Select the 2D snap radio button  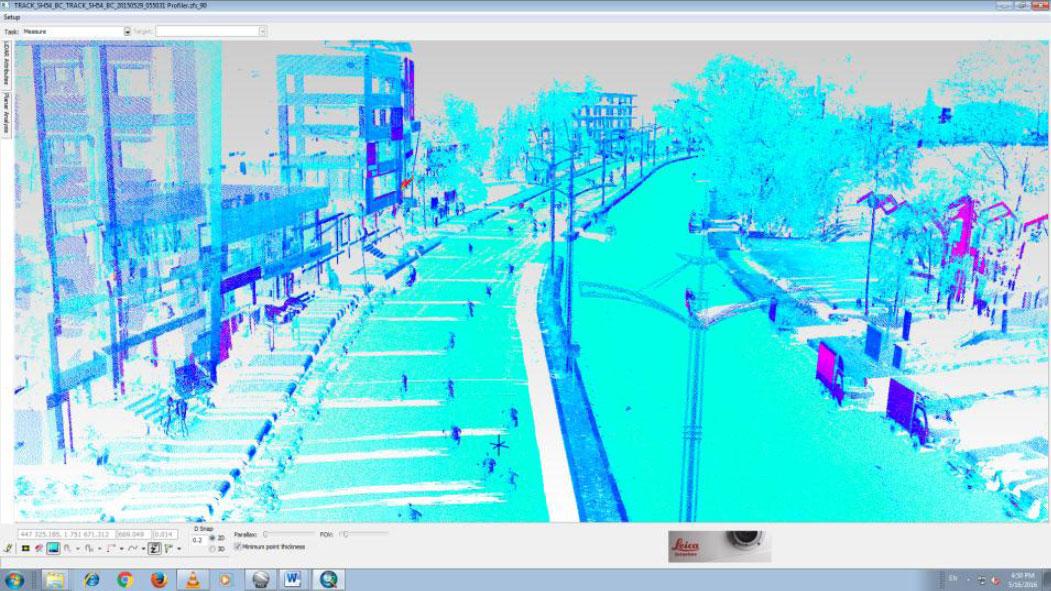[x=211, y=537]
